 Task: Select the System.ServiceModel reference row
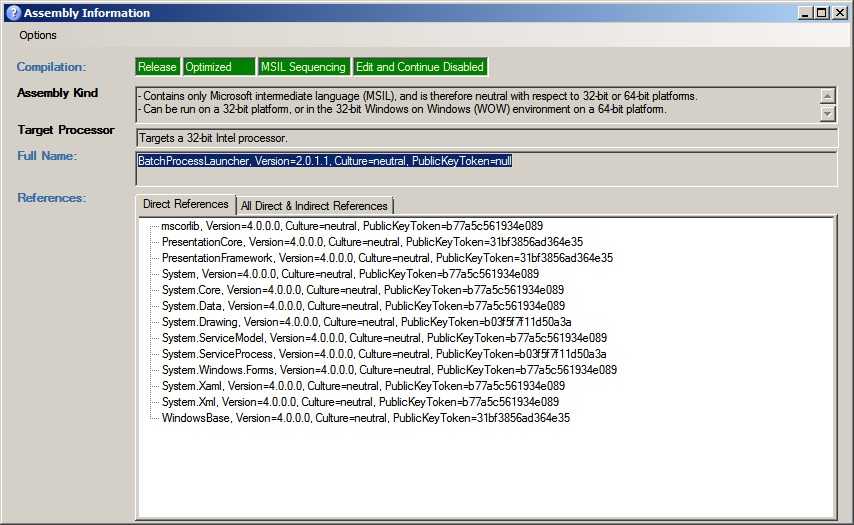point(384,338)
